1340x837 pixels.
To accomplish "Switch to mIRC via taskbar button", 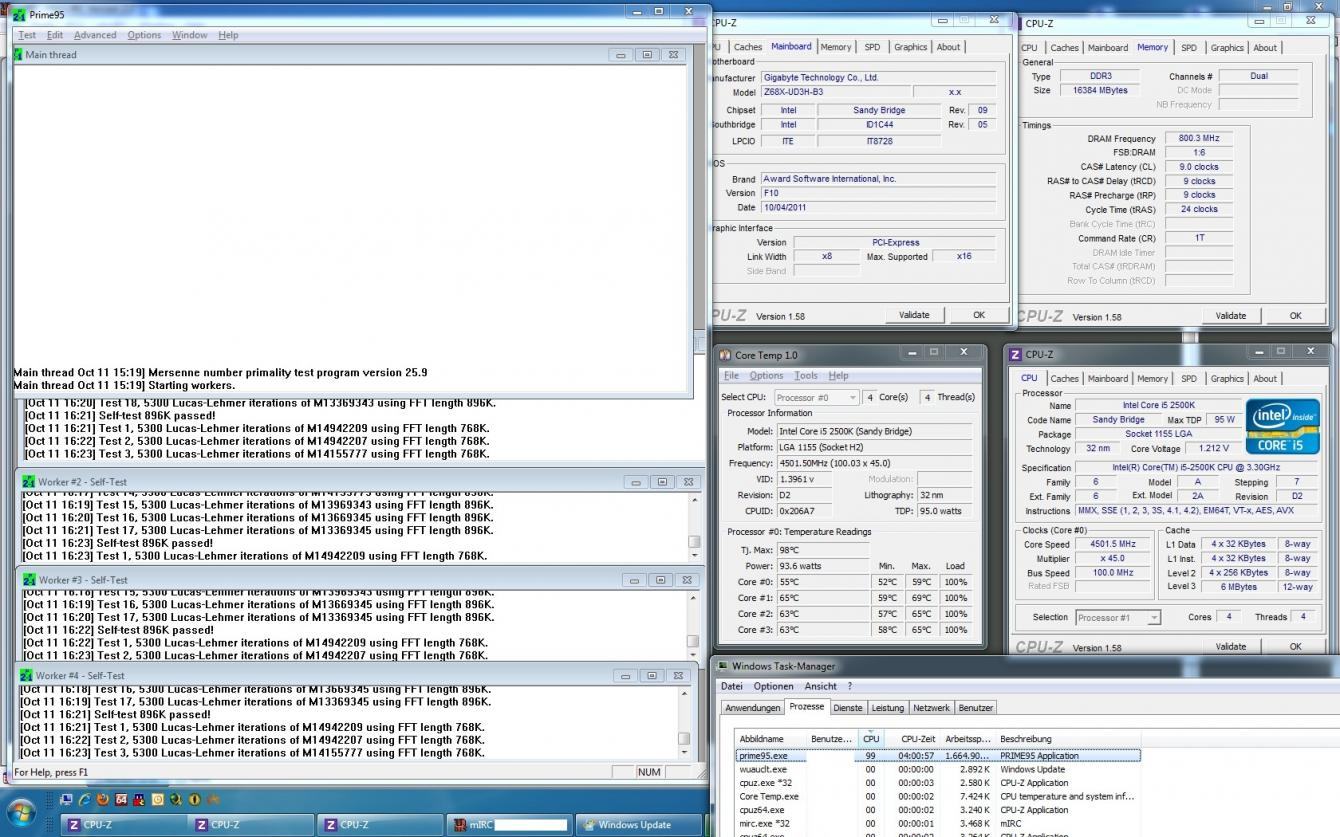I will click(510, 825).
